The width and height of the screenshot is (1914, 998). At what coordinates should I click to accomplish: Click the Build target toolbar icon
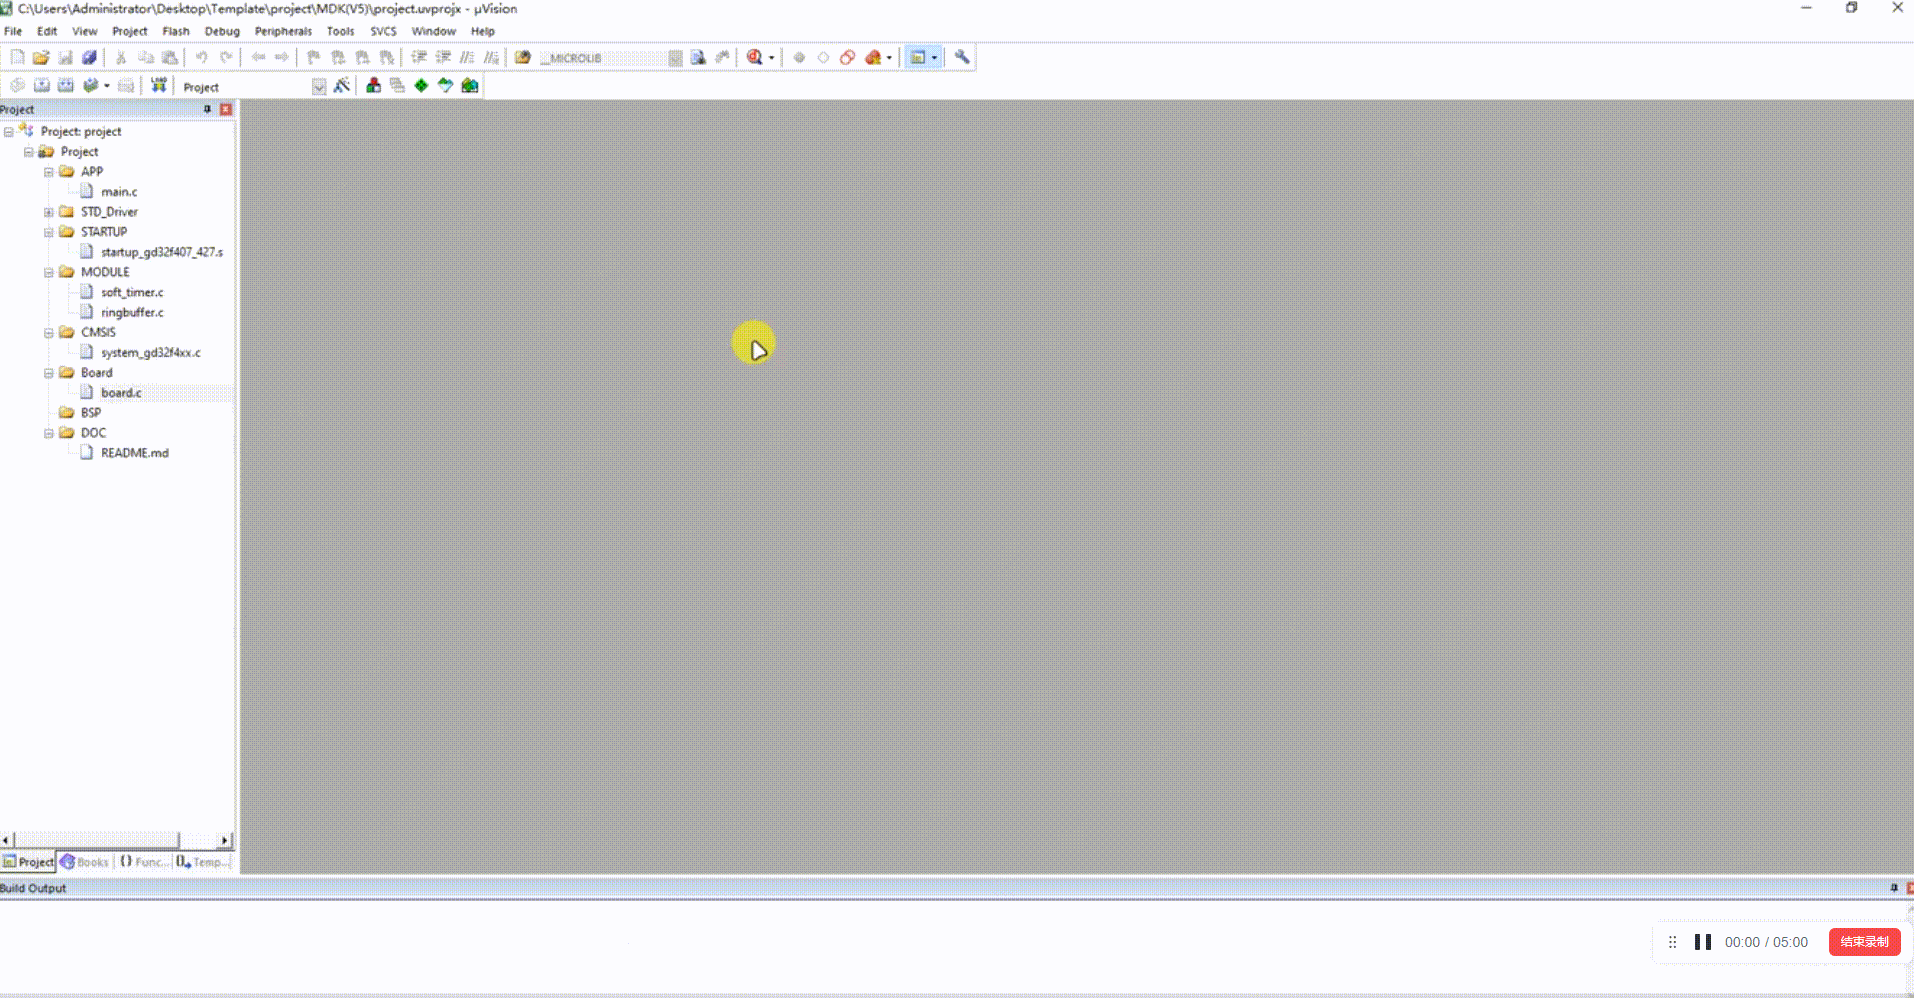[x=42, y=86]
